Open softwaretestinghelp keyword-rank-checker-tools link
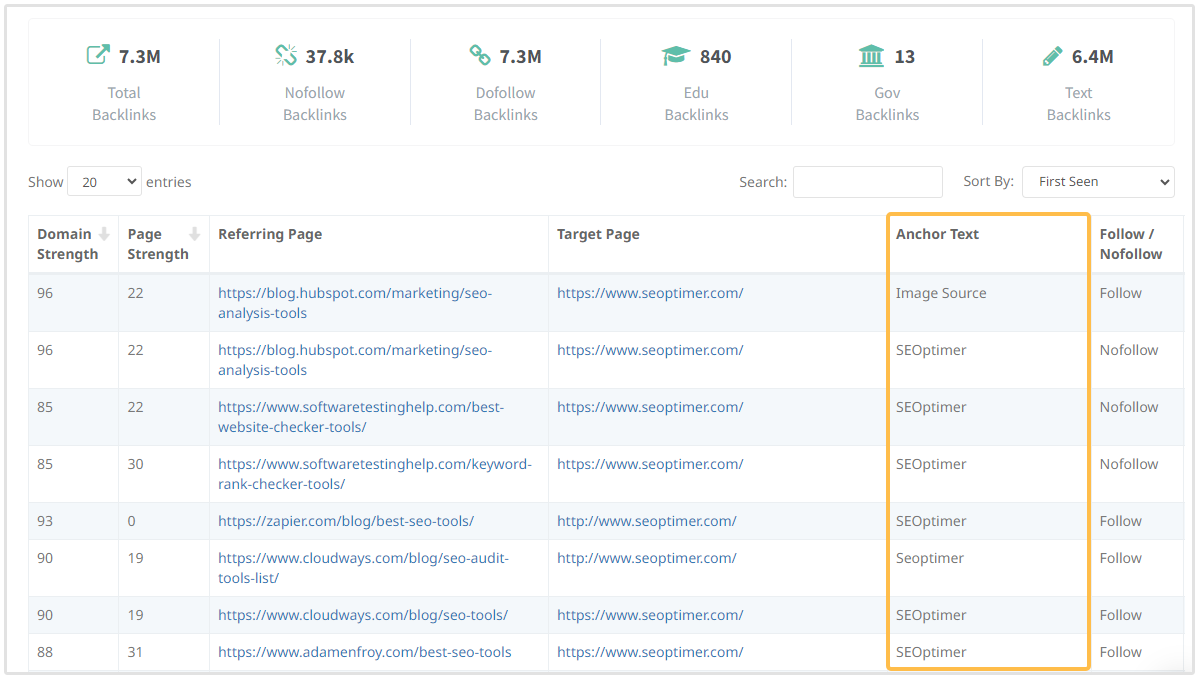Viewport: 1200px width, 680px height. [374, 474]
